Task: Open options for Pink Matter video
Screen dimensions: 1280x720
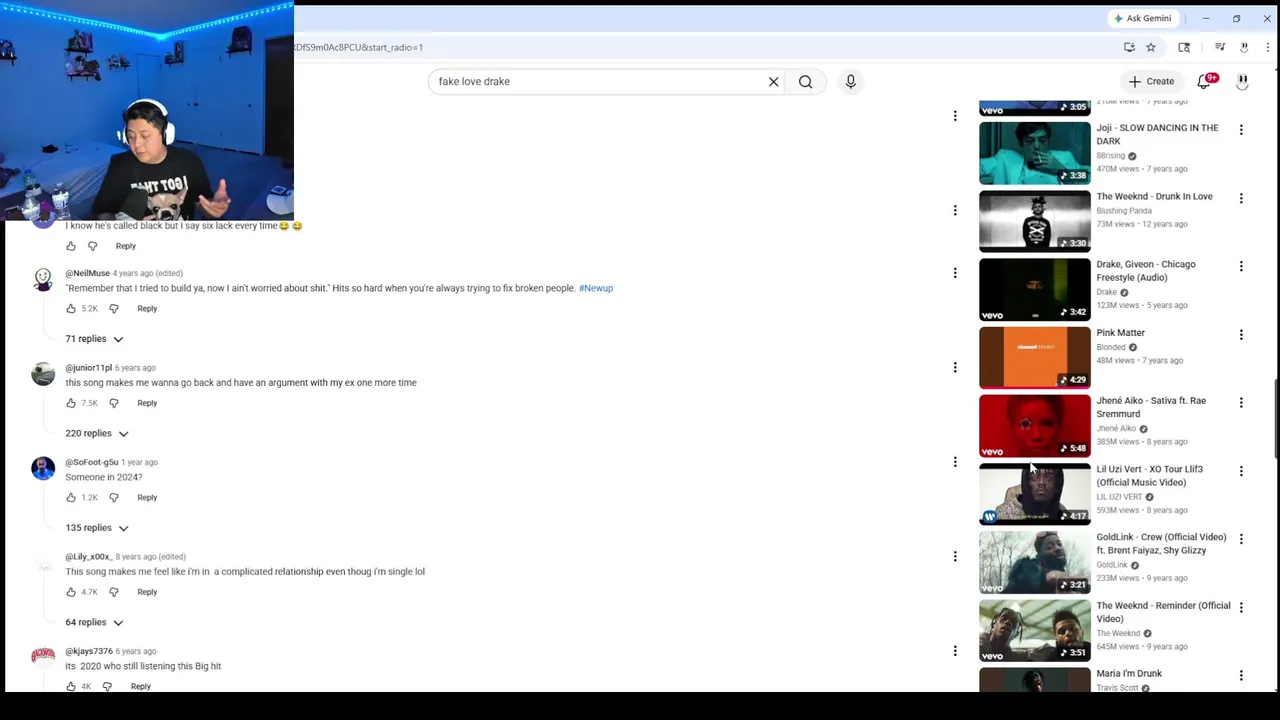Action: [x=1241, y=334]
